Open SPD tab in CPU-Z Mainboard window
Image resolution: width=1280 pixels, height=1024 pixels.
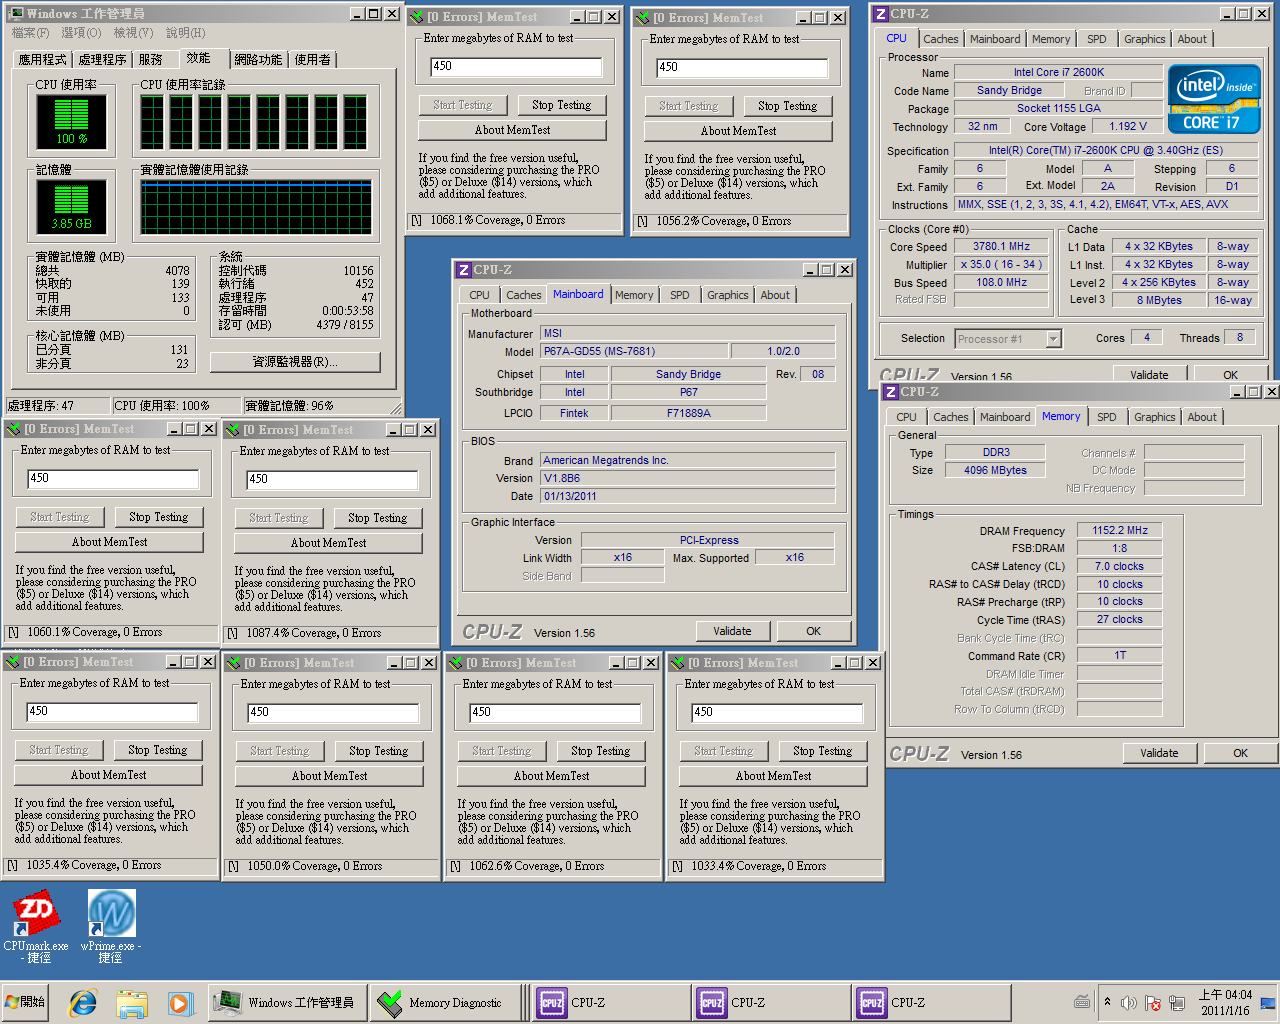(680, 295)
